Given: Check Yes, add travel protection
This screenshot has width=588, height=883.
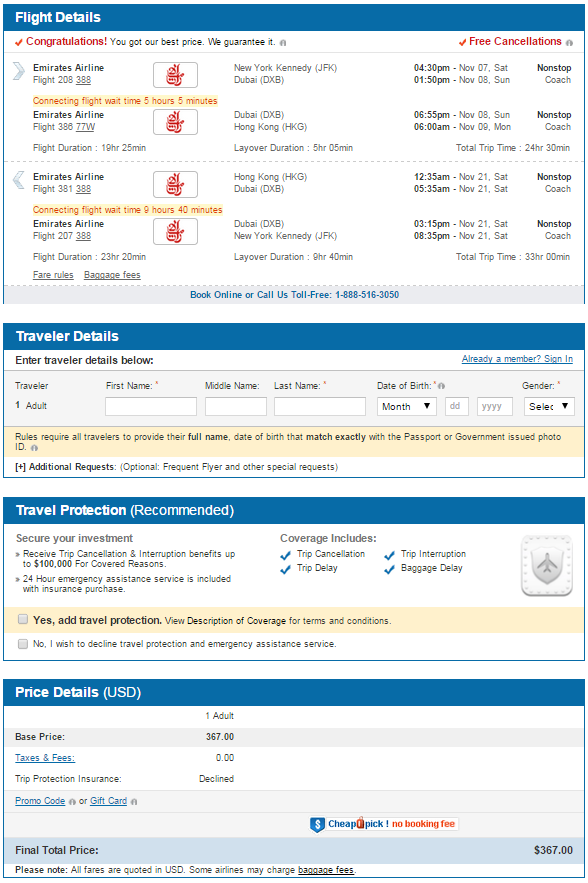Looking at the screenshot, I should [23, 619].
